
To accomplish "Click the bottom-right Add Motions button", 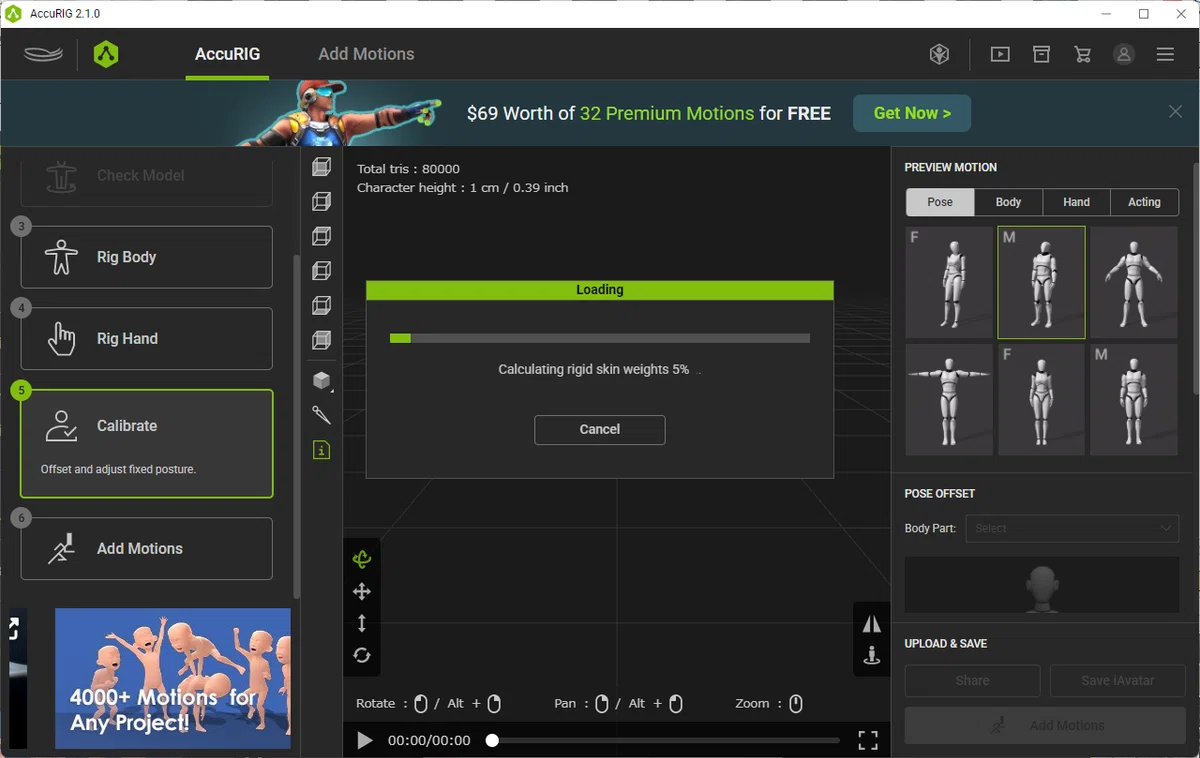I will pyautogui.click(x=1045, y=725).
